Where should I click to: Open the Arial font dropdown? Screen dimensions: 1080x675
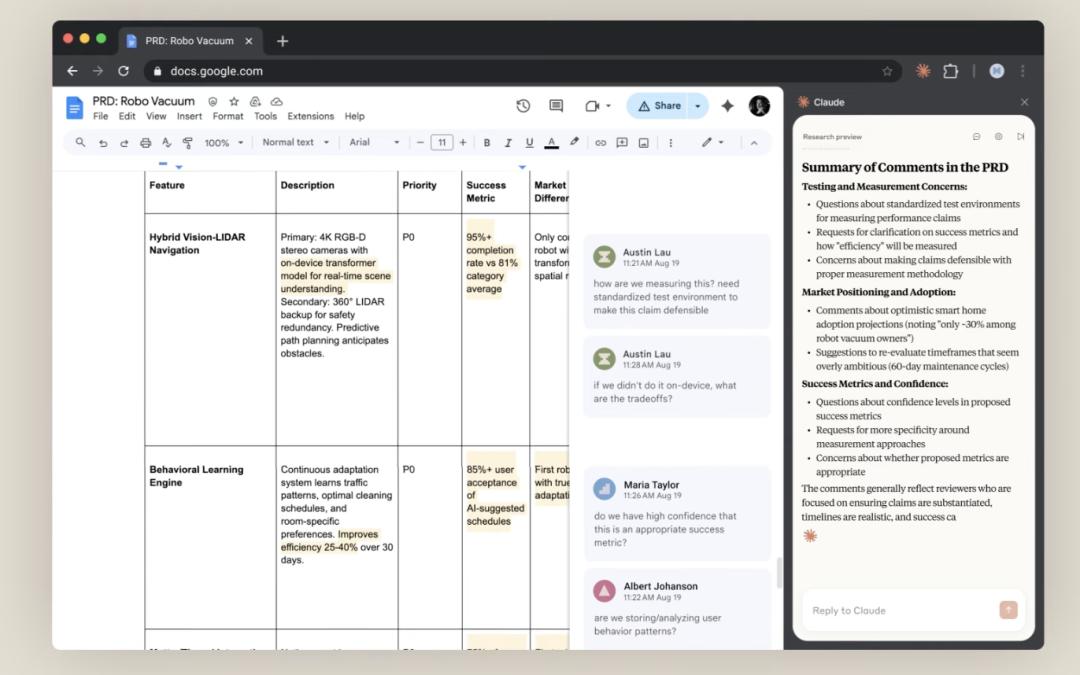[x=374, y=143]
